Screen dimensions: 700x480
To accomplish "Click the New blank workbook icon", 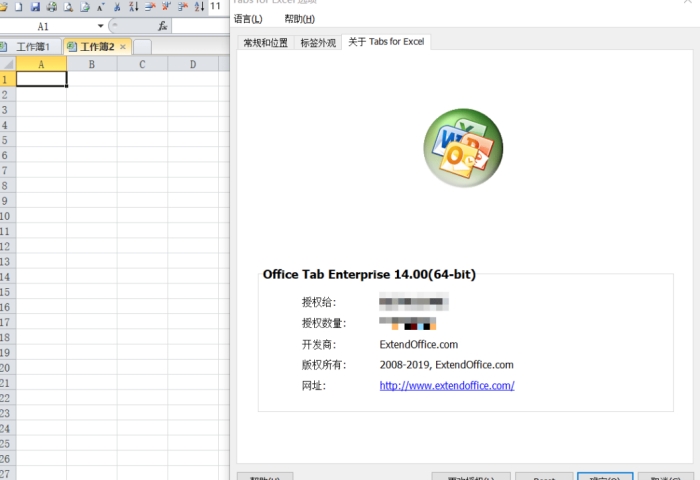I will (x=19, y=6).
